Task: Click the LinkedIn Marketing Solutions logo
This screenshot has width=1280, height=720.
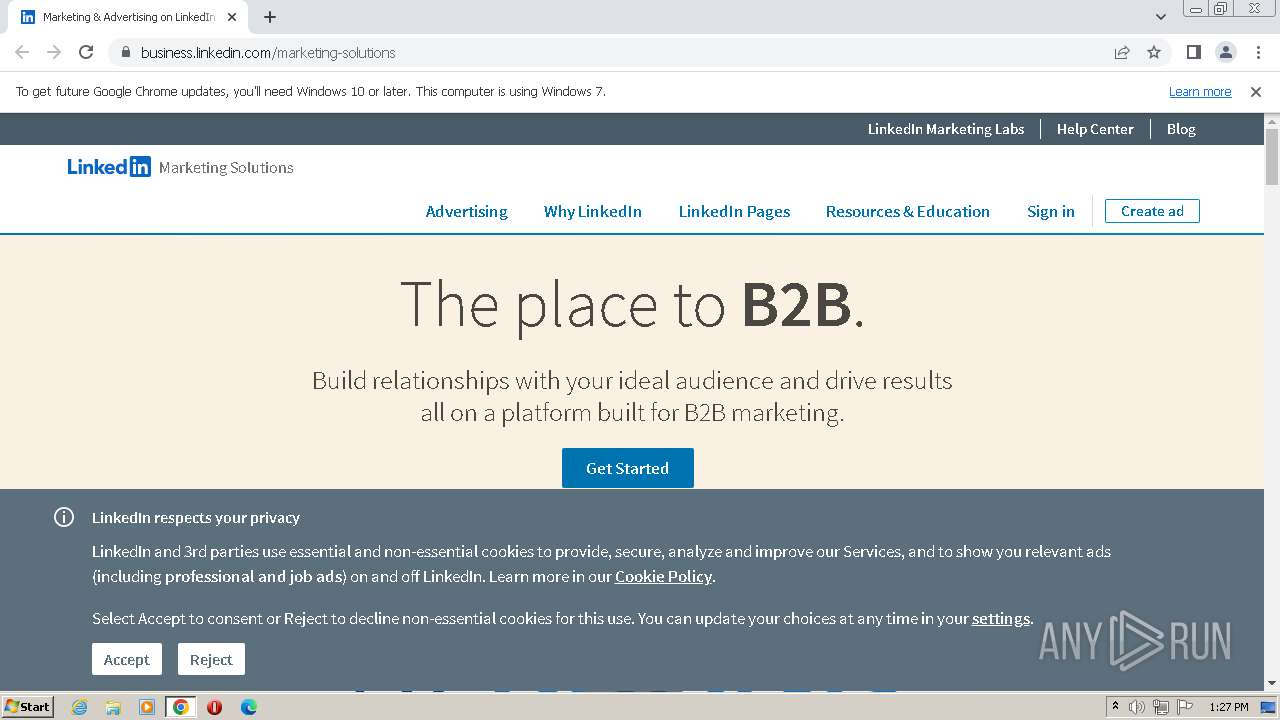Action: [181, 167]
